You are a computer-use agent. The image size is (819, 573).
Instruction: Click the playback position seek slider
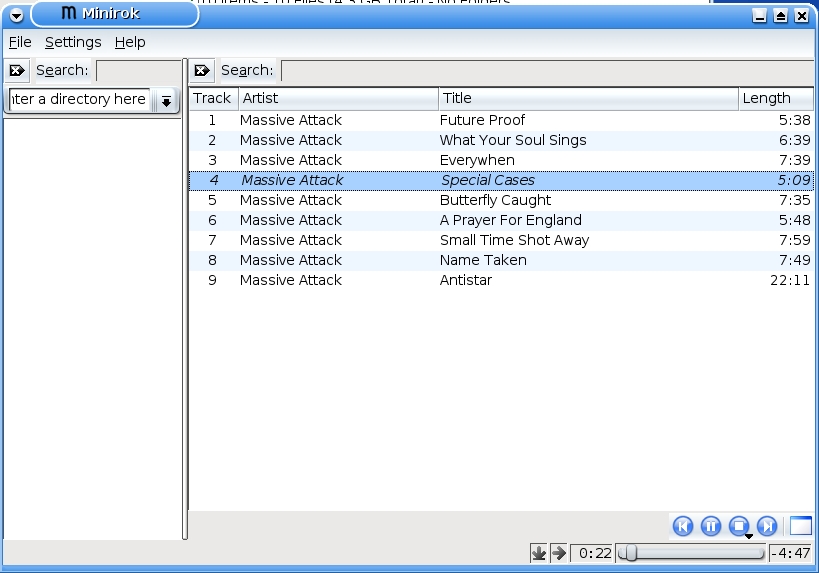(692, 553)
